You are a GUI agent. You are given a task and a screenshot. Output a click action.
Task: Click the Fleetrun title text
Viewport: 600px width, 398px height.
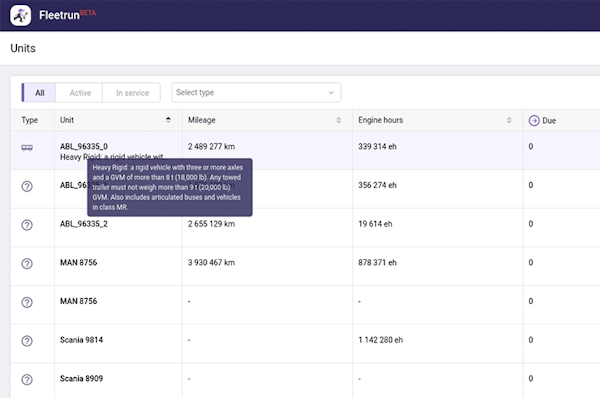[x=59, y=15]
